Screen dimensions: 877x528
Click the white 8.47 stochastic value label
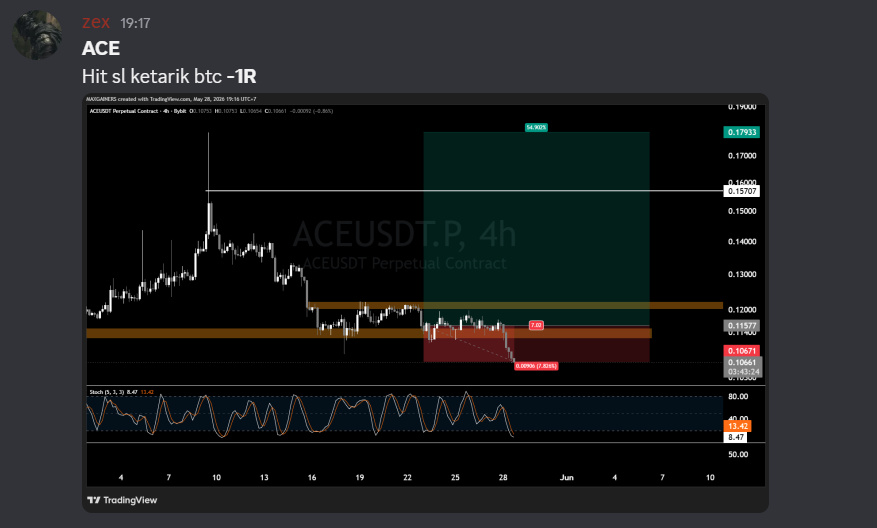[736, 437]
